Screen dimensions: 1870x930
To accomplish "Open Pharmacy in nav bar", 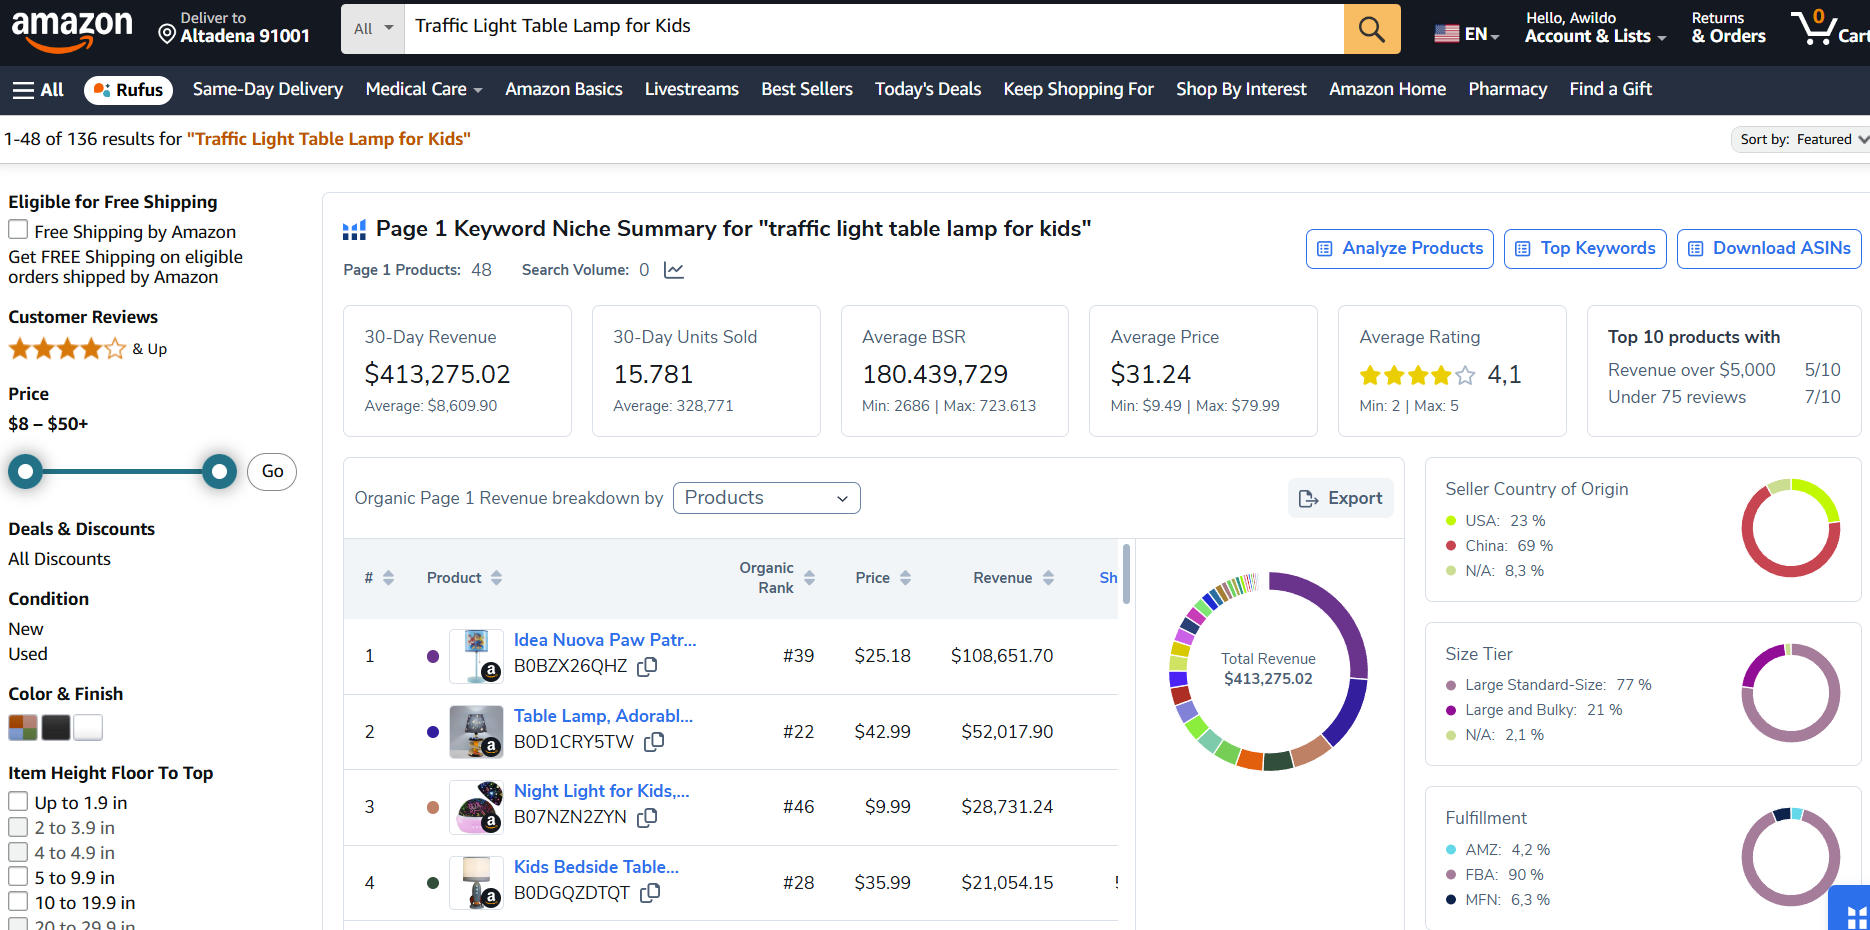I will [x=1508, y=90].
